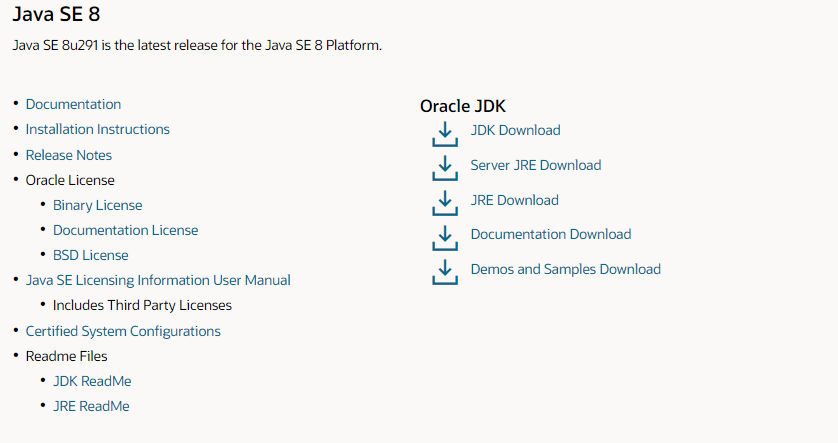
Task: Click the download icon beside JRE Download
Action: (445, 203)
